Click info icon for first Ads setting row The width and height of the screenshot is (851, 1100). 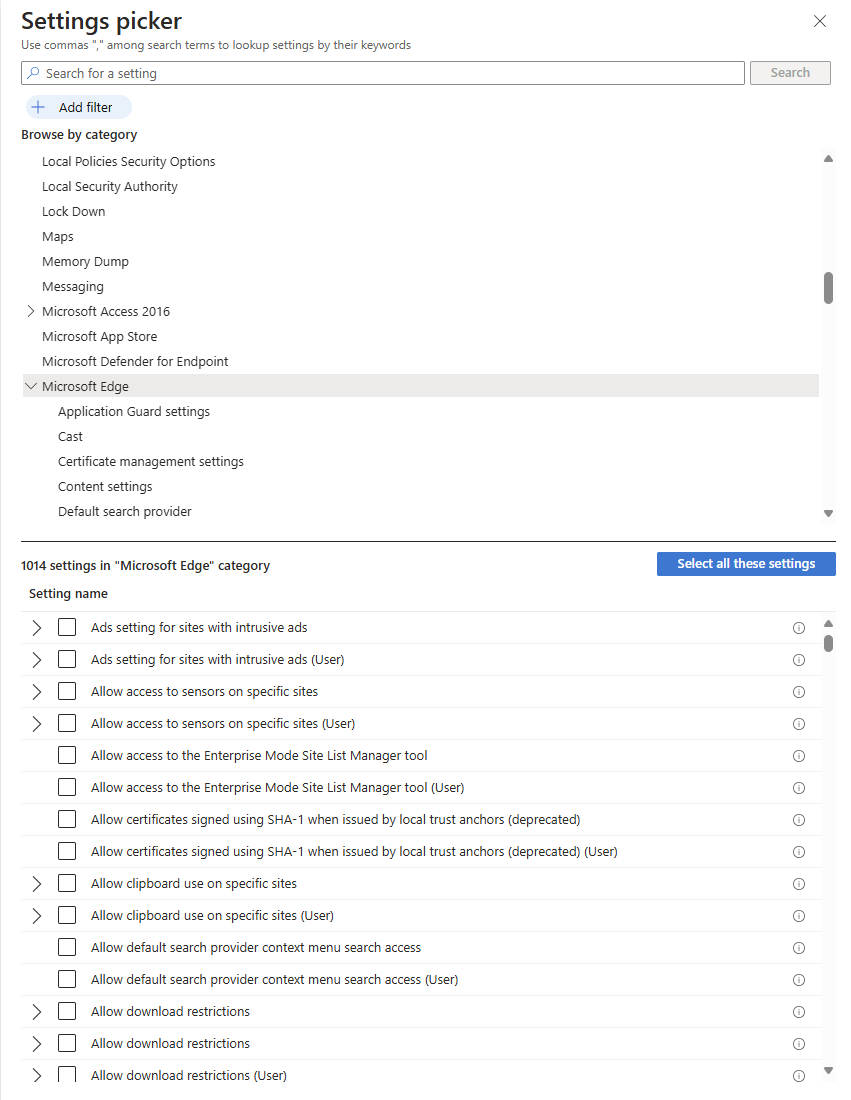tap(799, 628)
